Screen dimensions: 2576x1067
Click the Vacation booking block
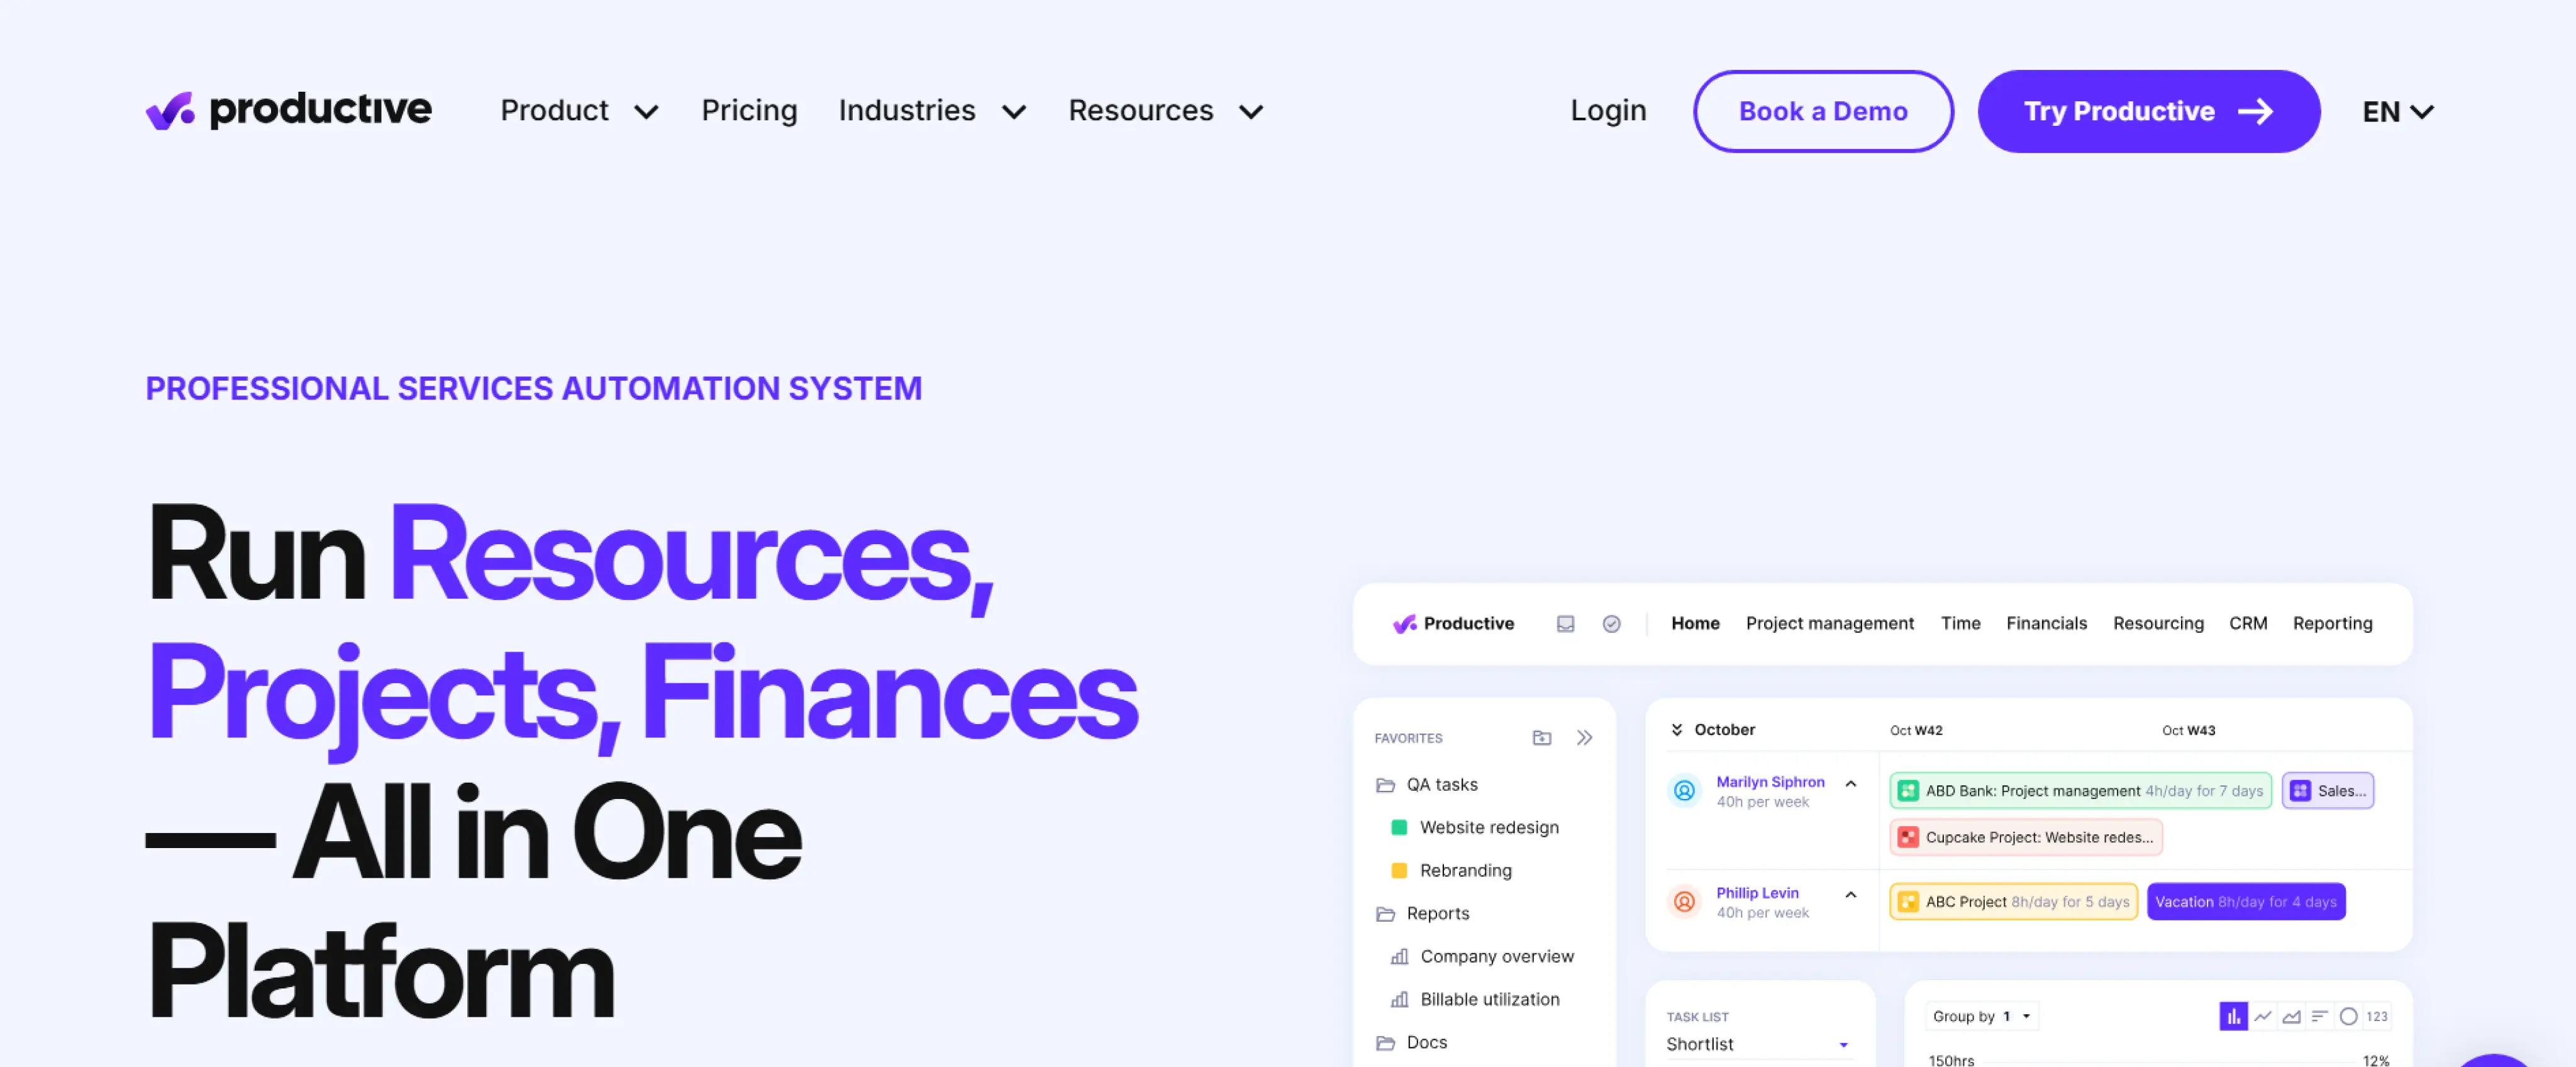(x=2245, y=901)
